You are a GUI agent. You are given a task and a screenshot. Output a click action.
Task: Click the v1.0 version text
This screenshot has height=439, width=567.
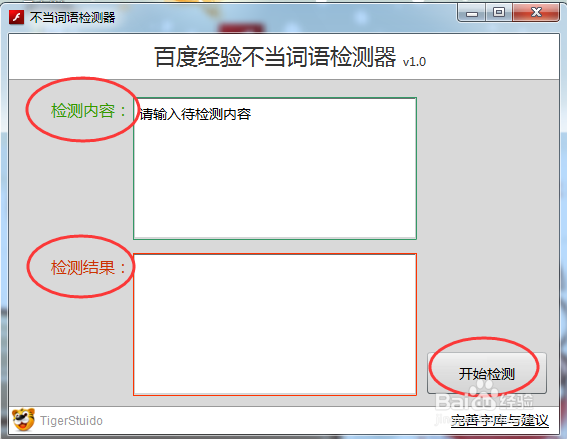pyautogui.click(x=414, y=62)
